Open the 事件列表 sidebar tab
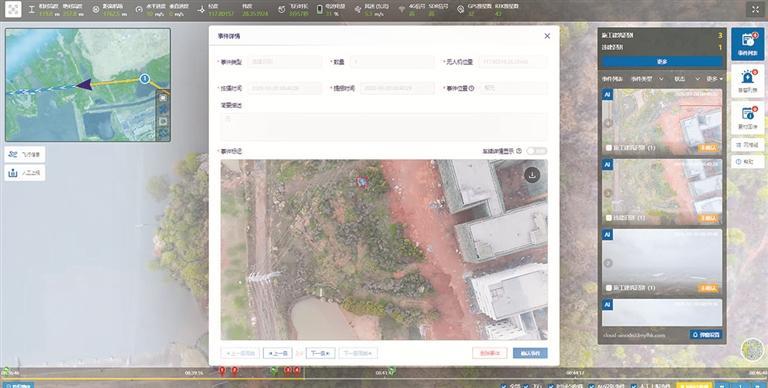This screenshot has height=388, width=768. [x=747, y=44]
